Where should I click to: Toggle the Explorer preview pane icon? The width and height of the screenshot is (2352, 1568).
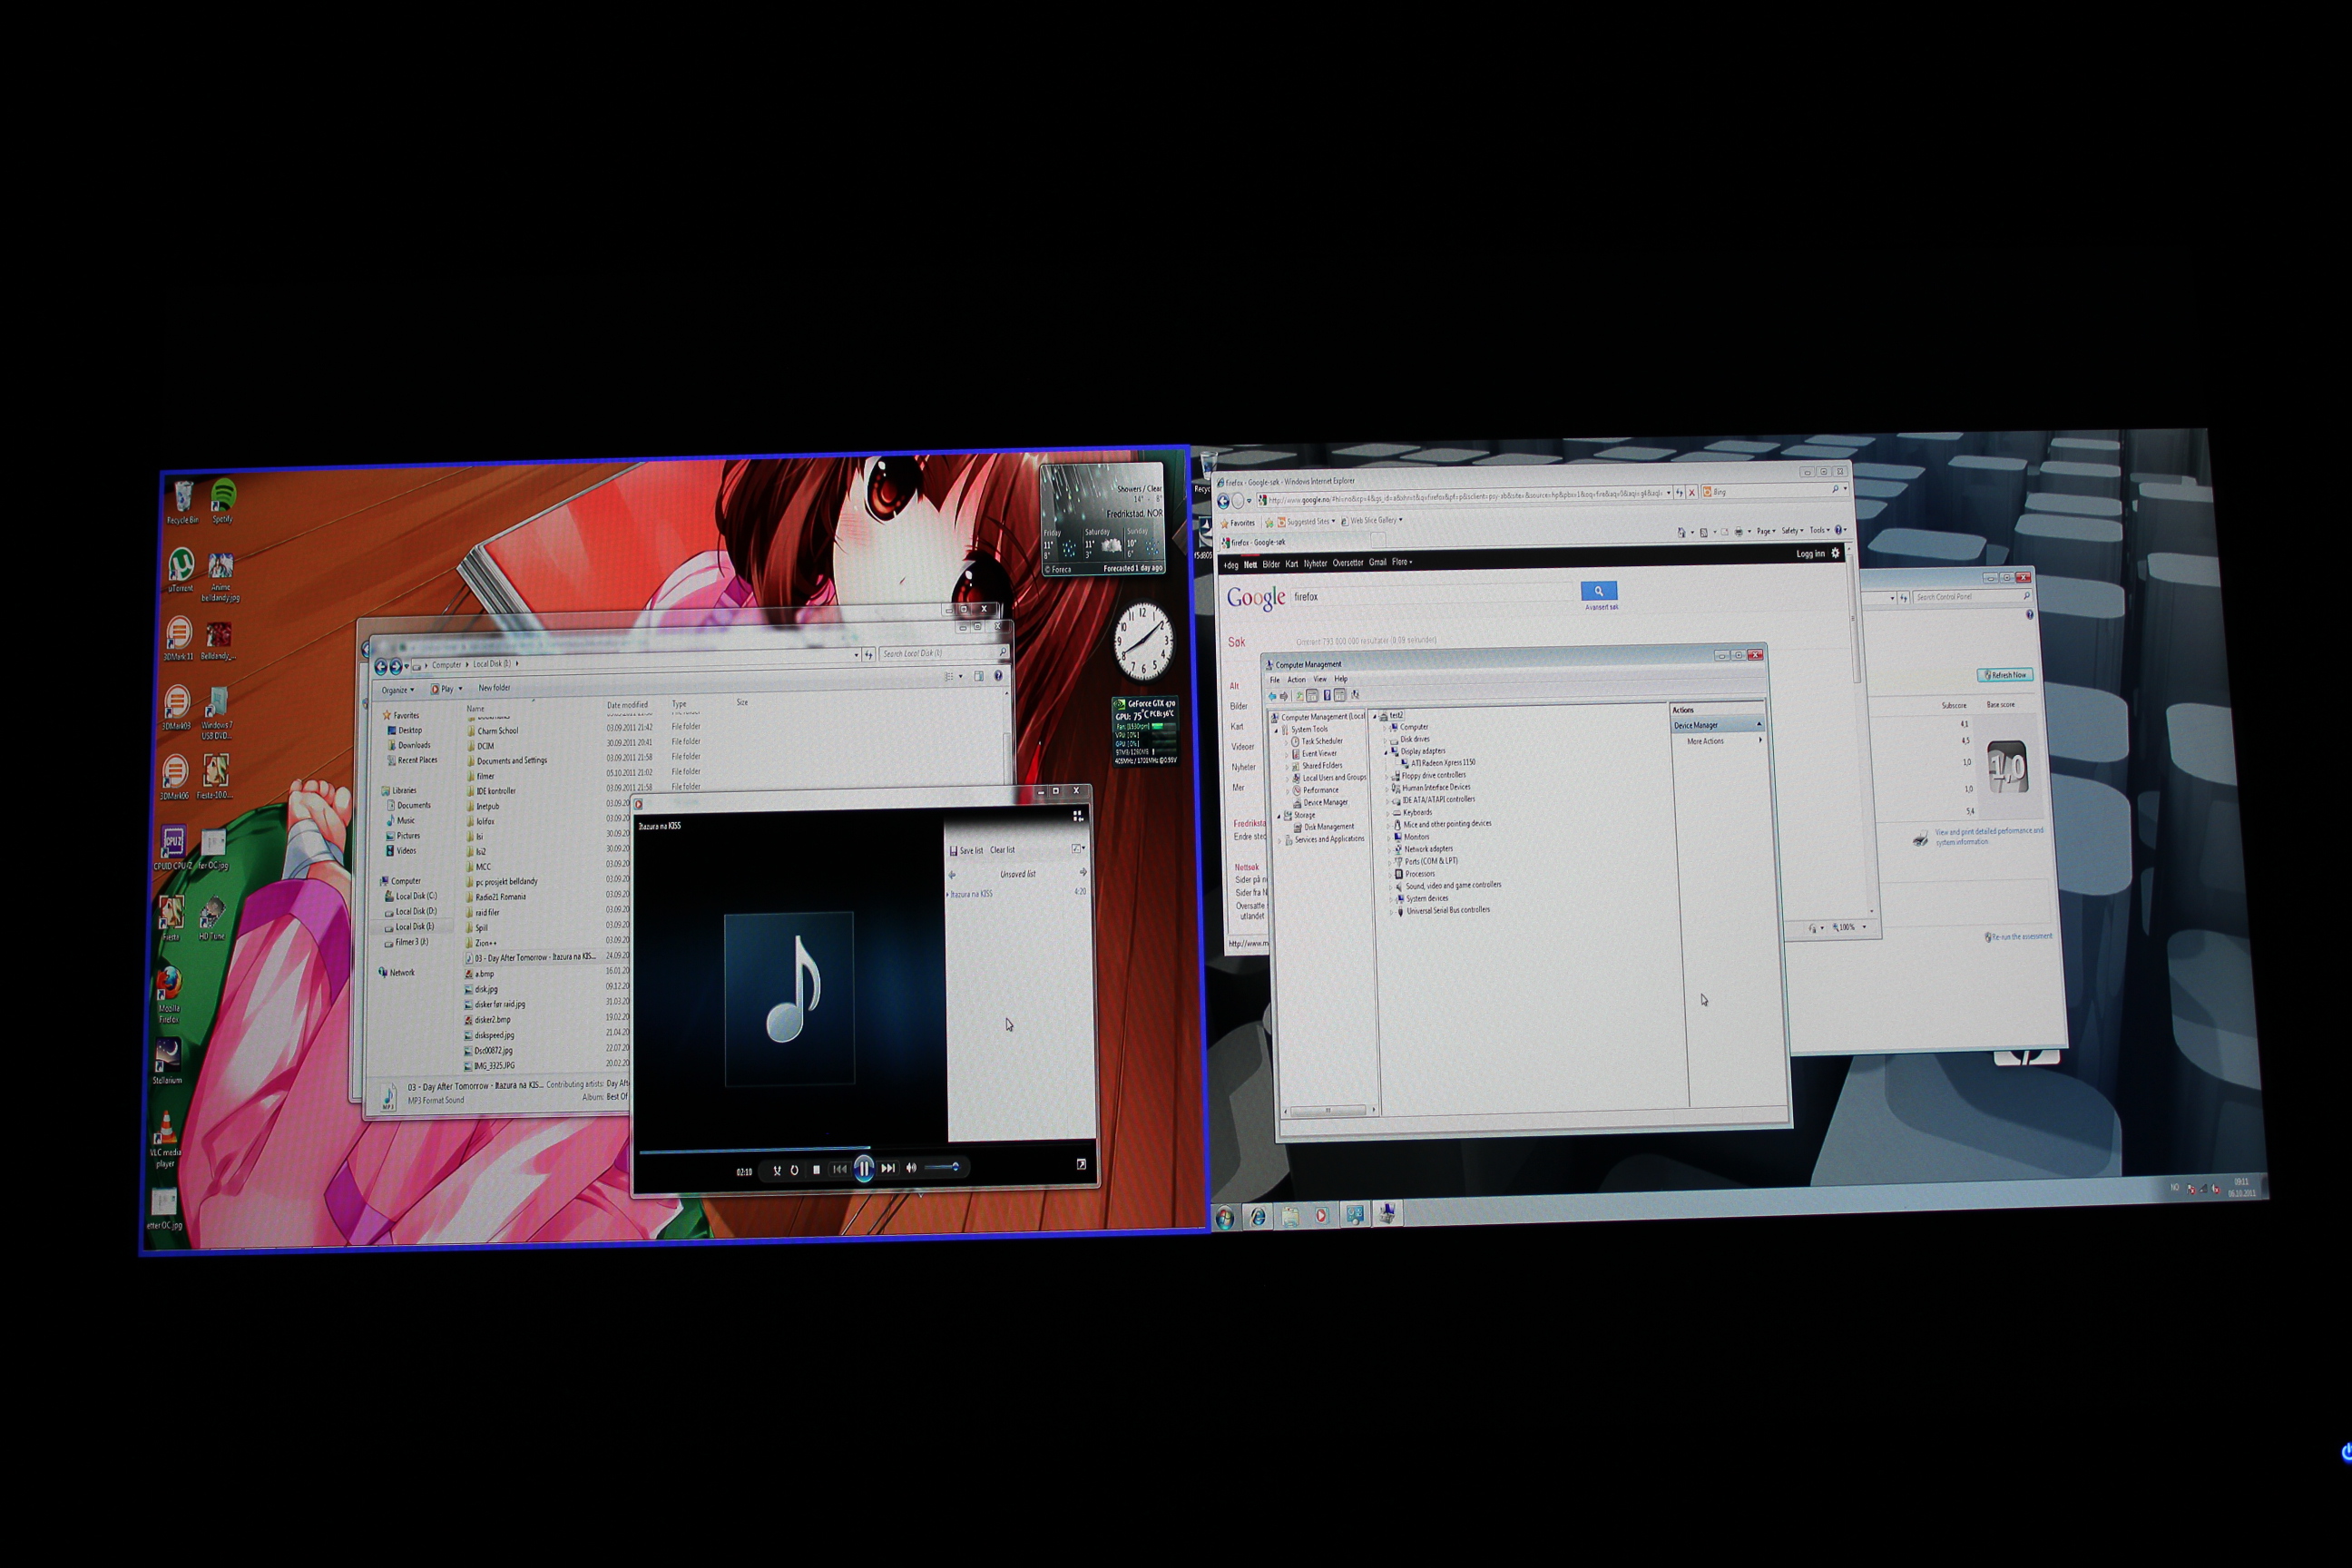pos(979,677)
